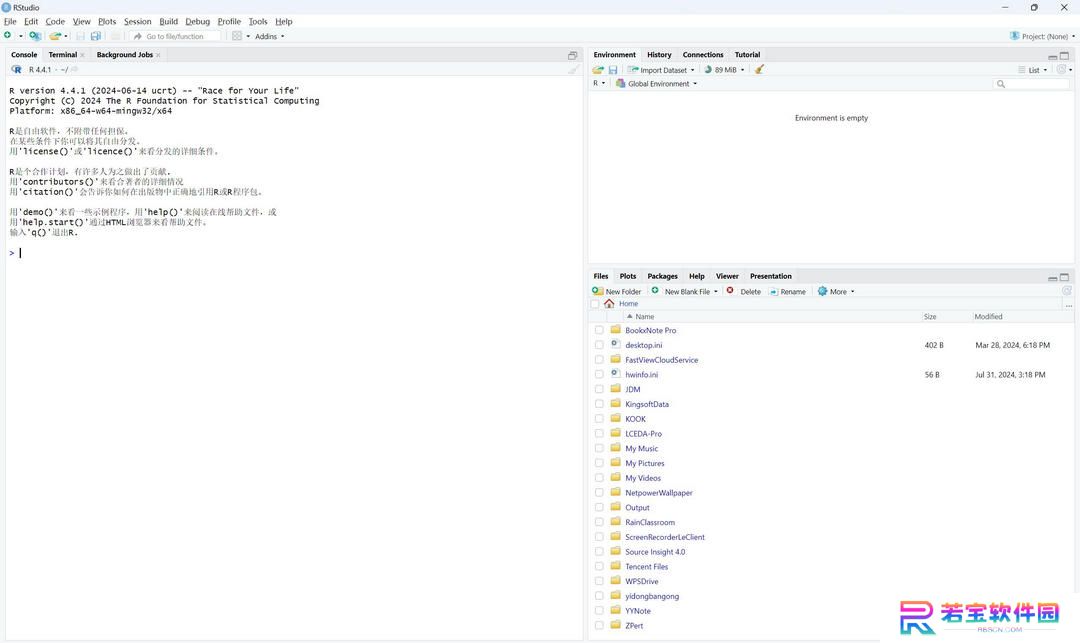
Task: Maximize the console pane via restore icon
Action: point(572,55)
